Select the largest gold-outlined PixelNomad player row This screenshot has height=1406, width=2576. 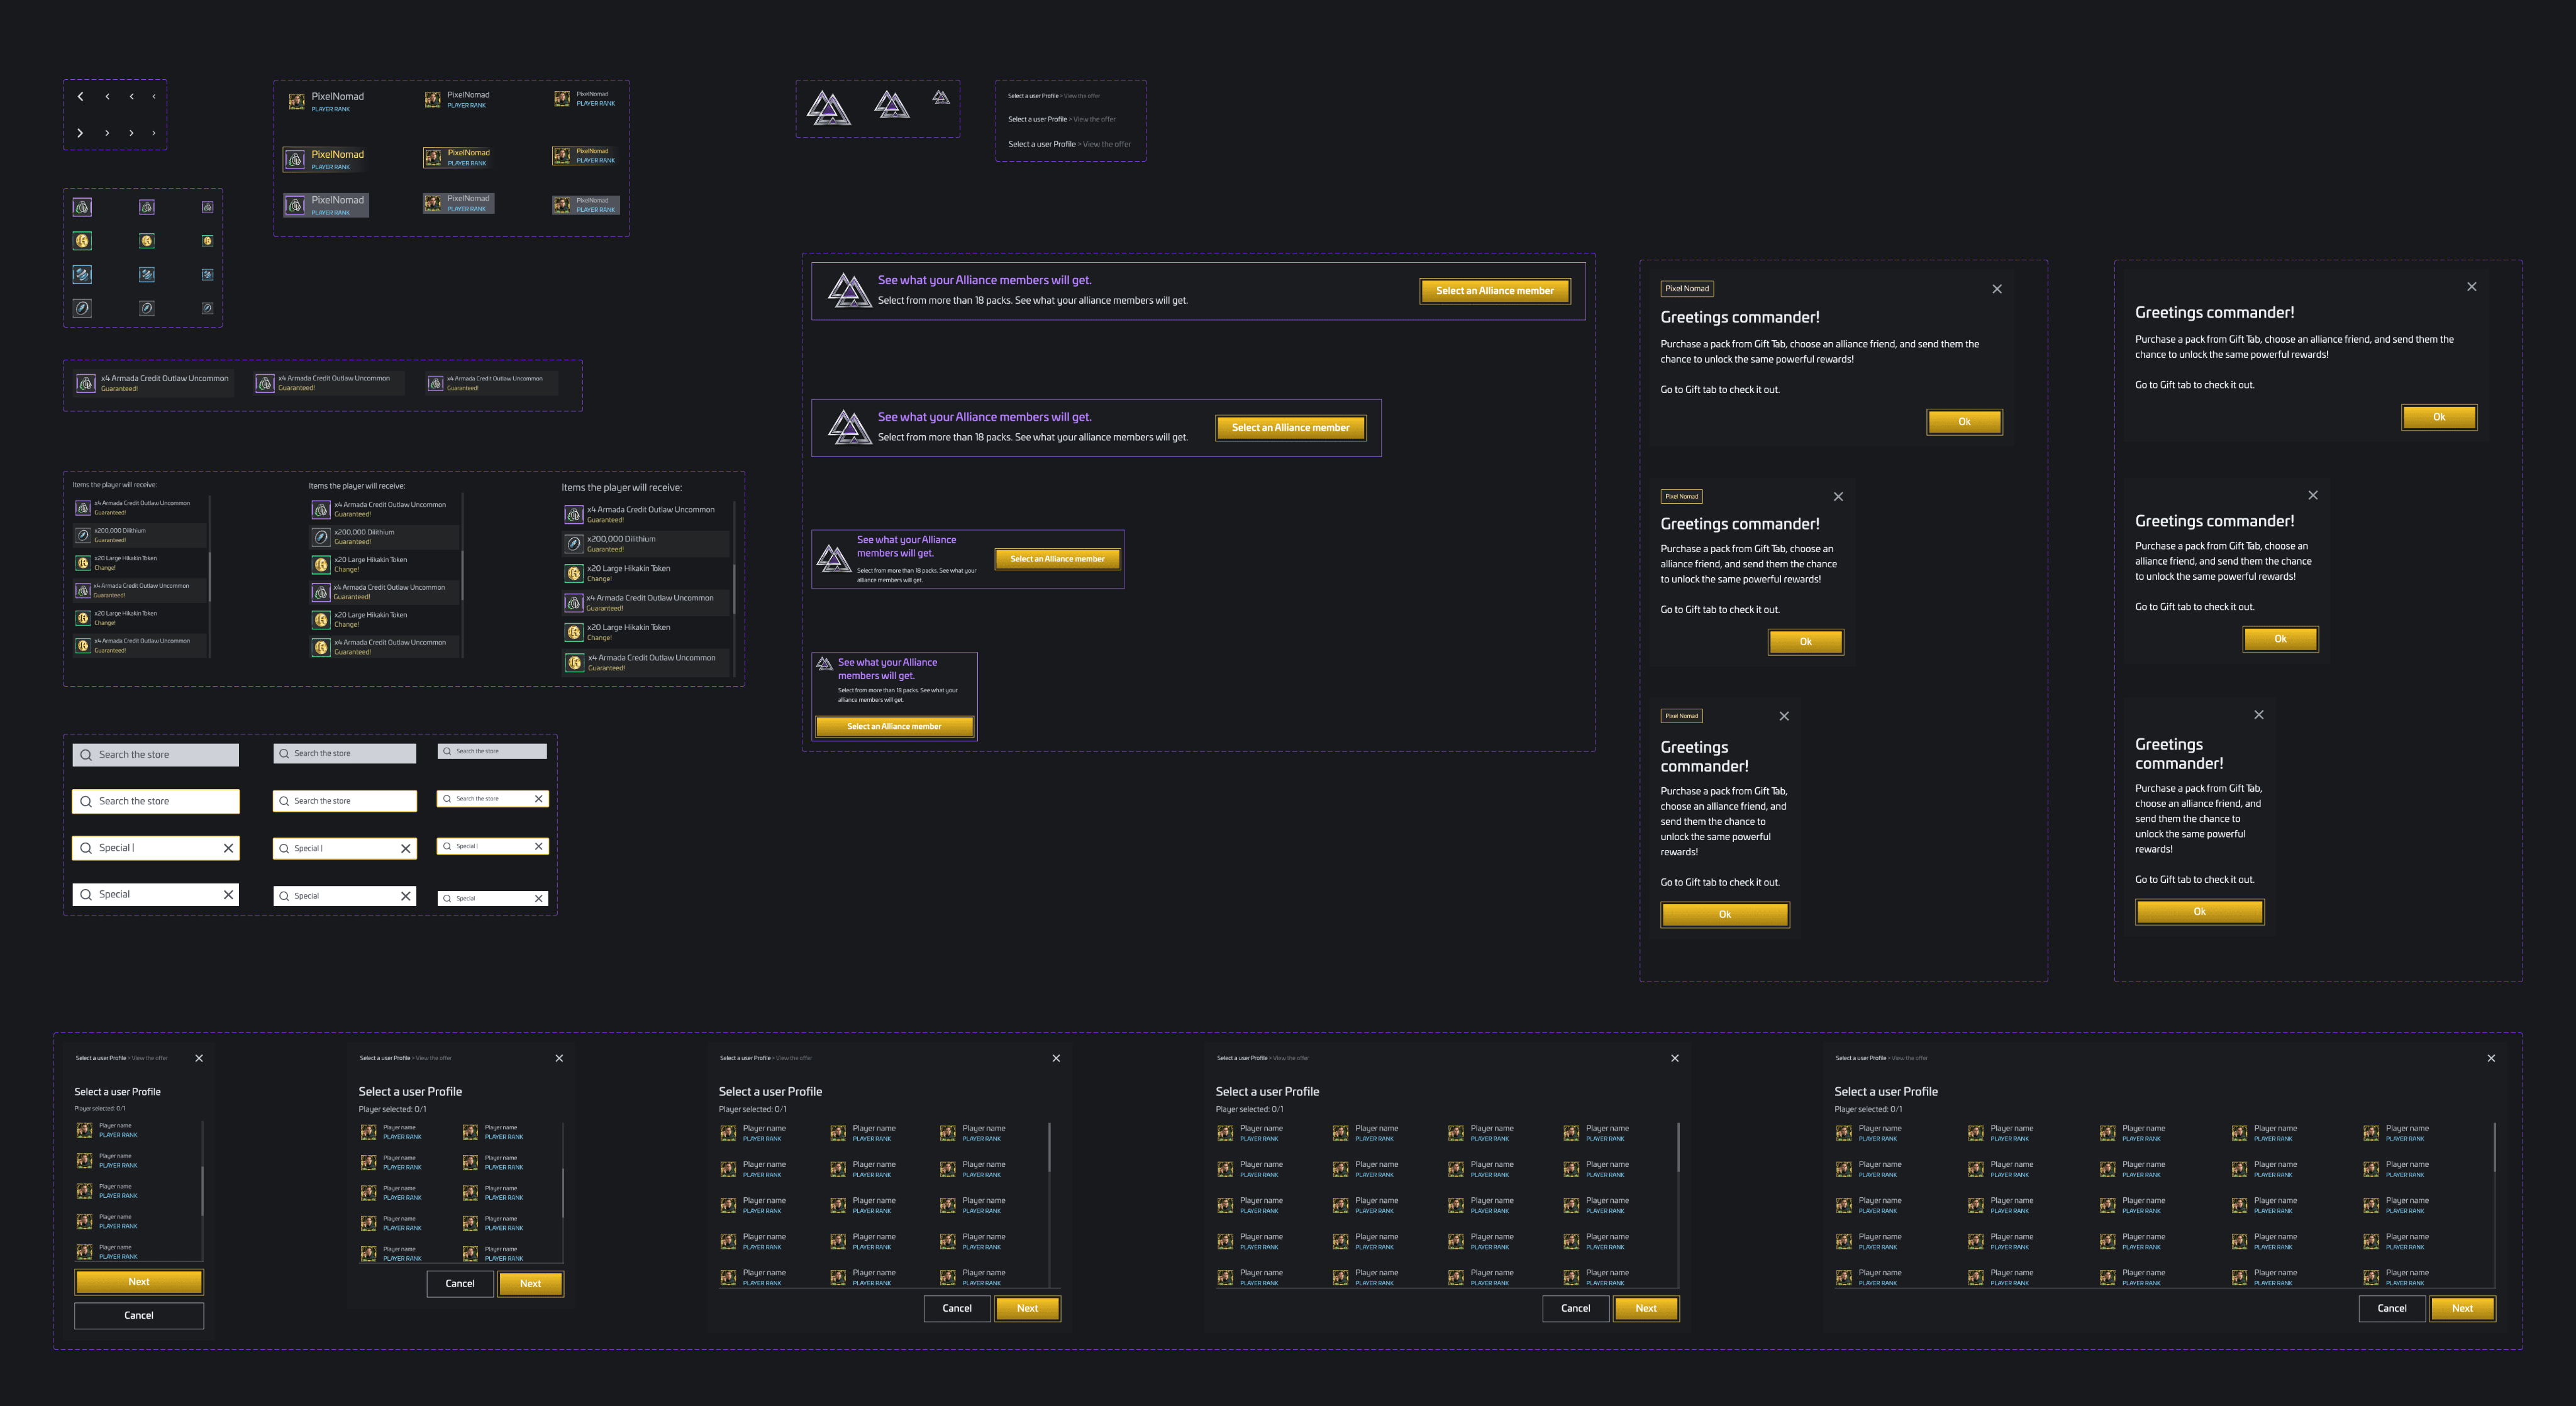326,159
